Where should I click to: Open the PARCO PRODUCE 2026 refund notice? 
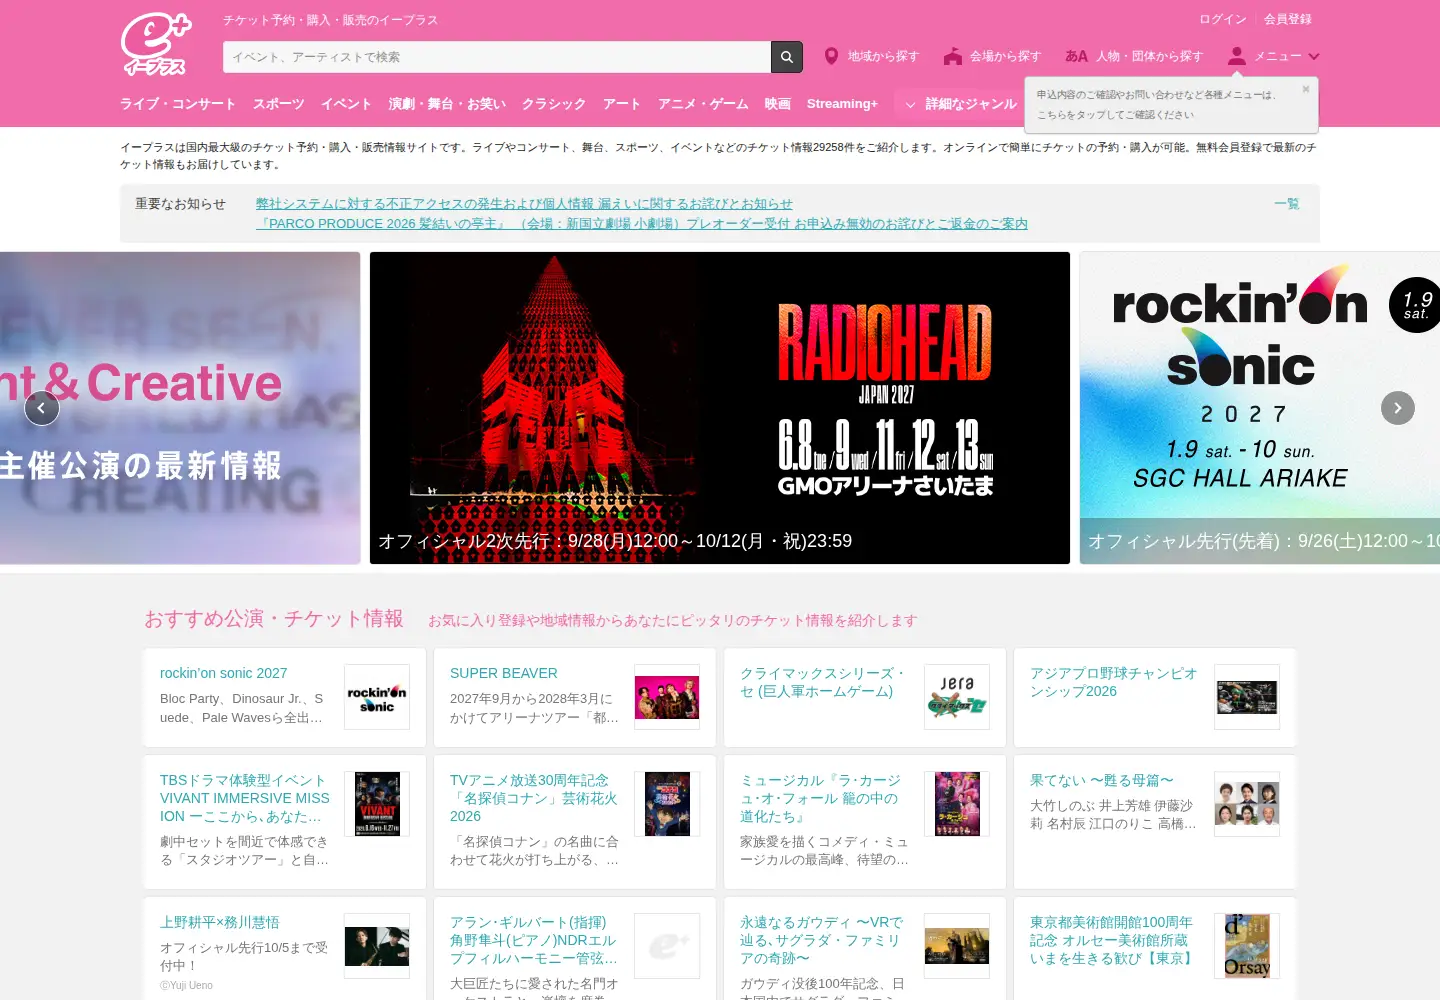[x=642, y=224]
